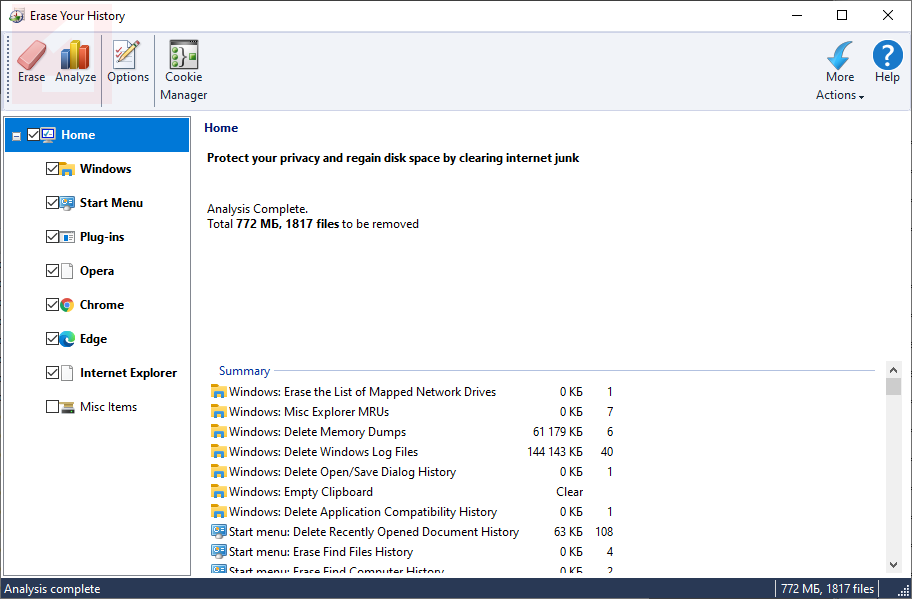912x599 pixels.
Task: Select Internet Explorer tree item
Action: point(128,373)
